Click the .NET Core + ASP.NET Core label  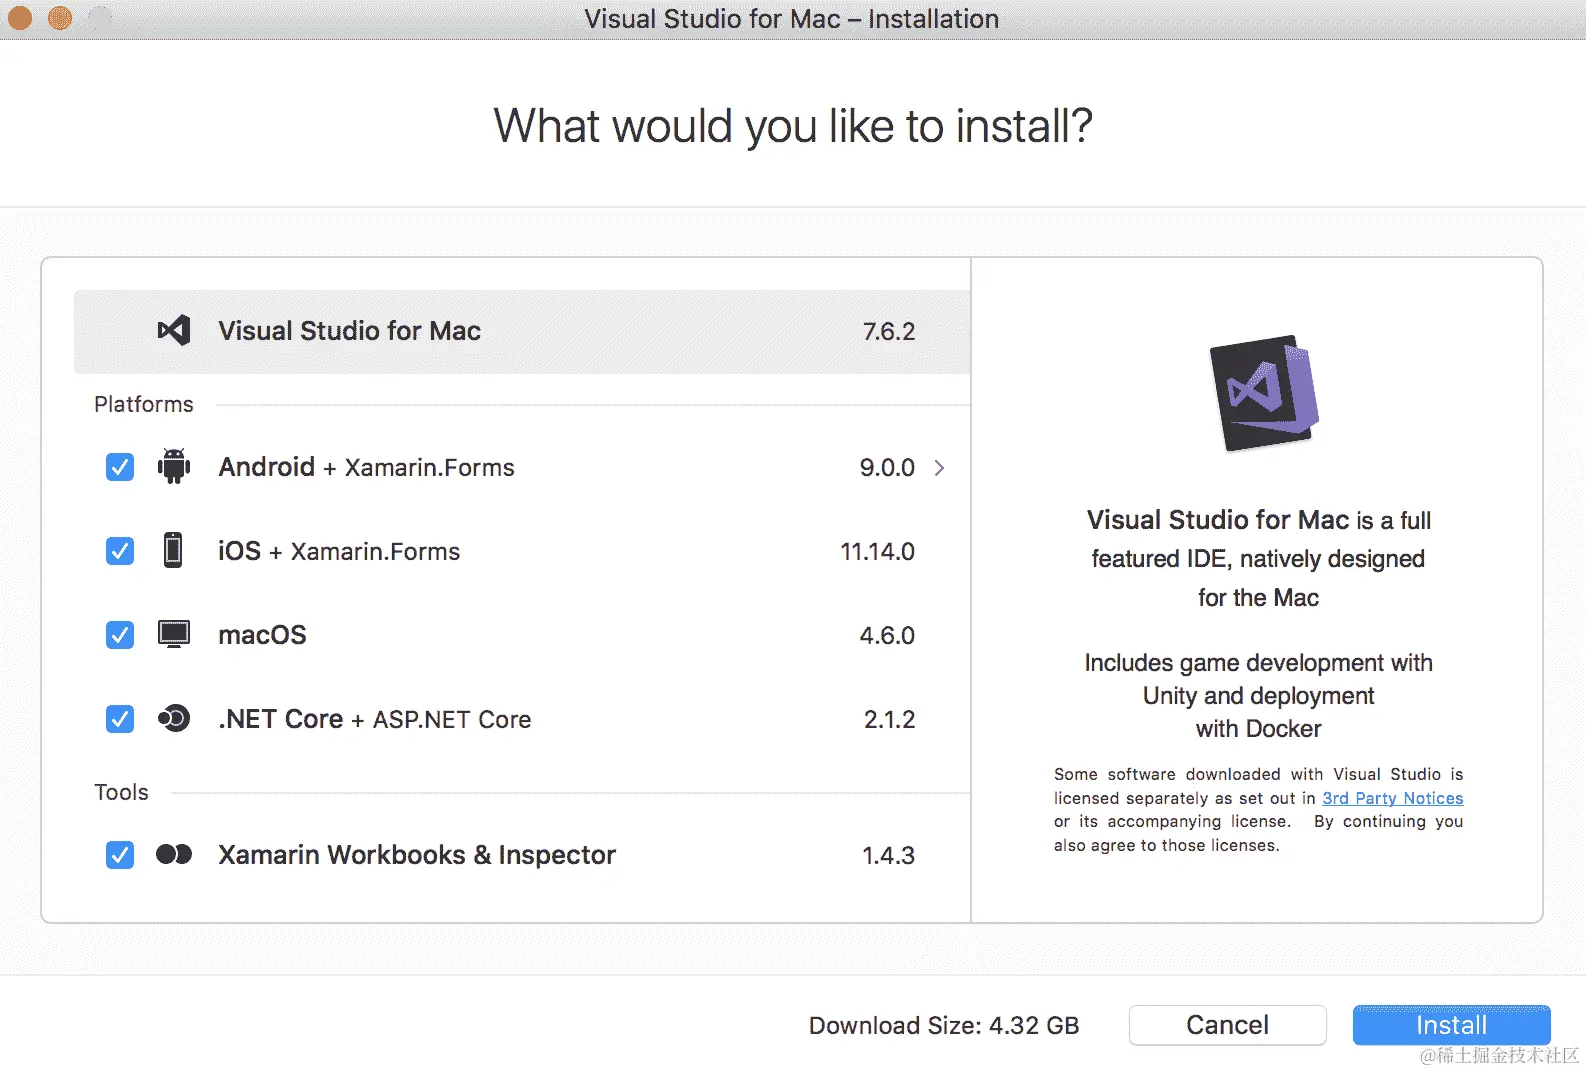pyautogui.click(x=375, y=719)
